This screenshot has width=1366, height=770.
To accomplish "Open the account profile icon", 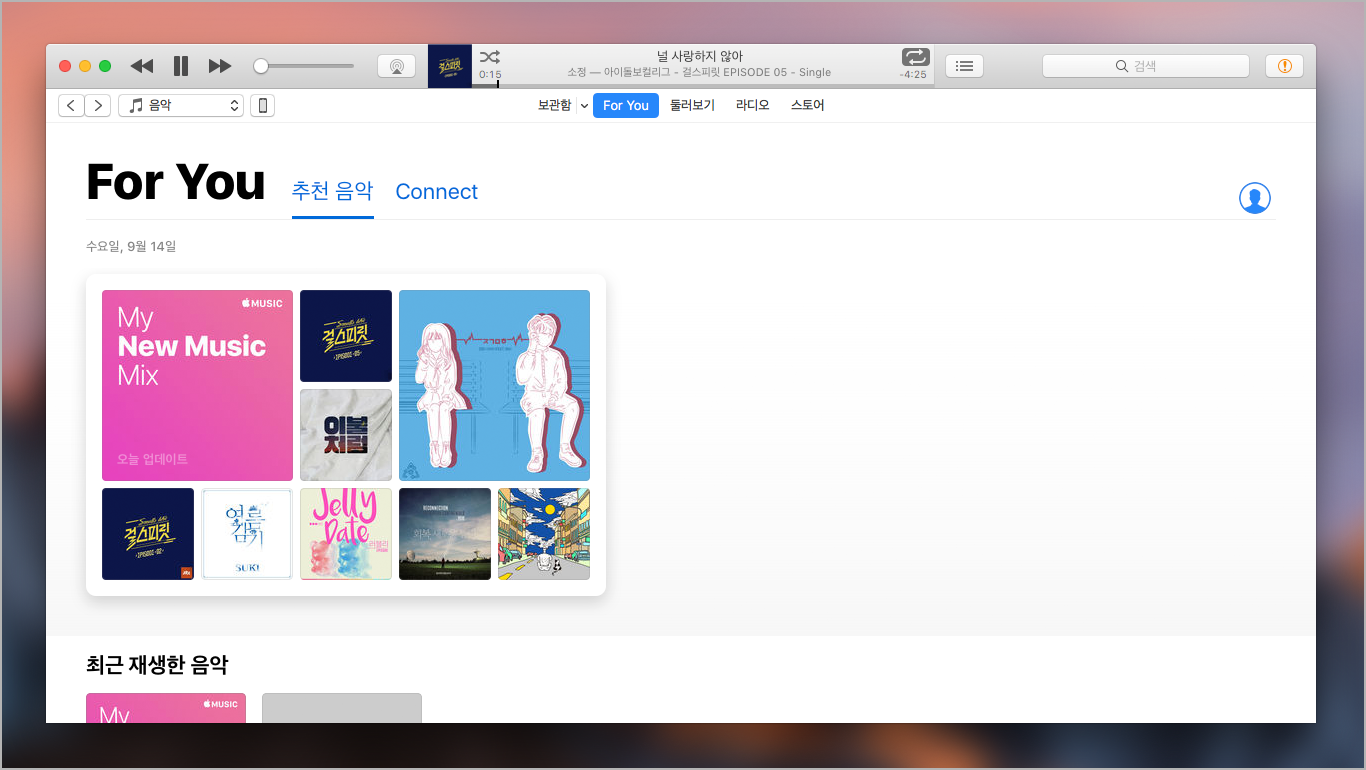I will click(x=1254, y=198).
